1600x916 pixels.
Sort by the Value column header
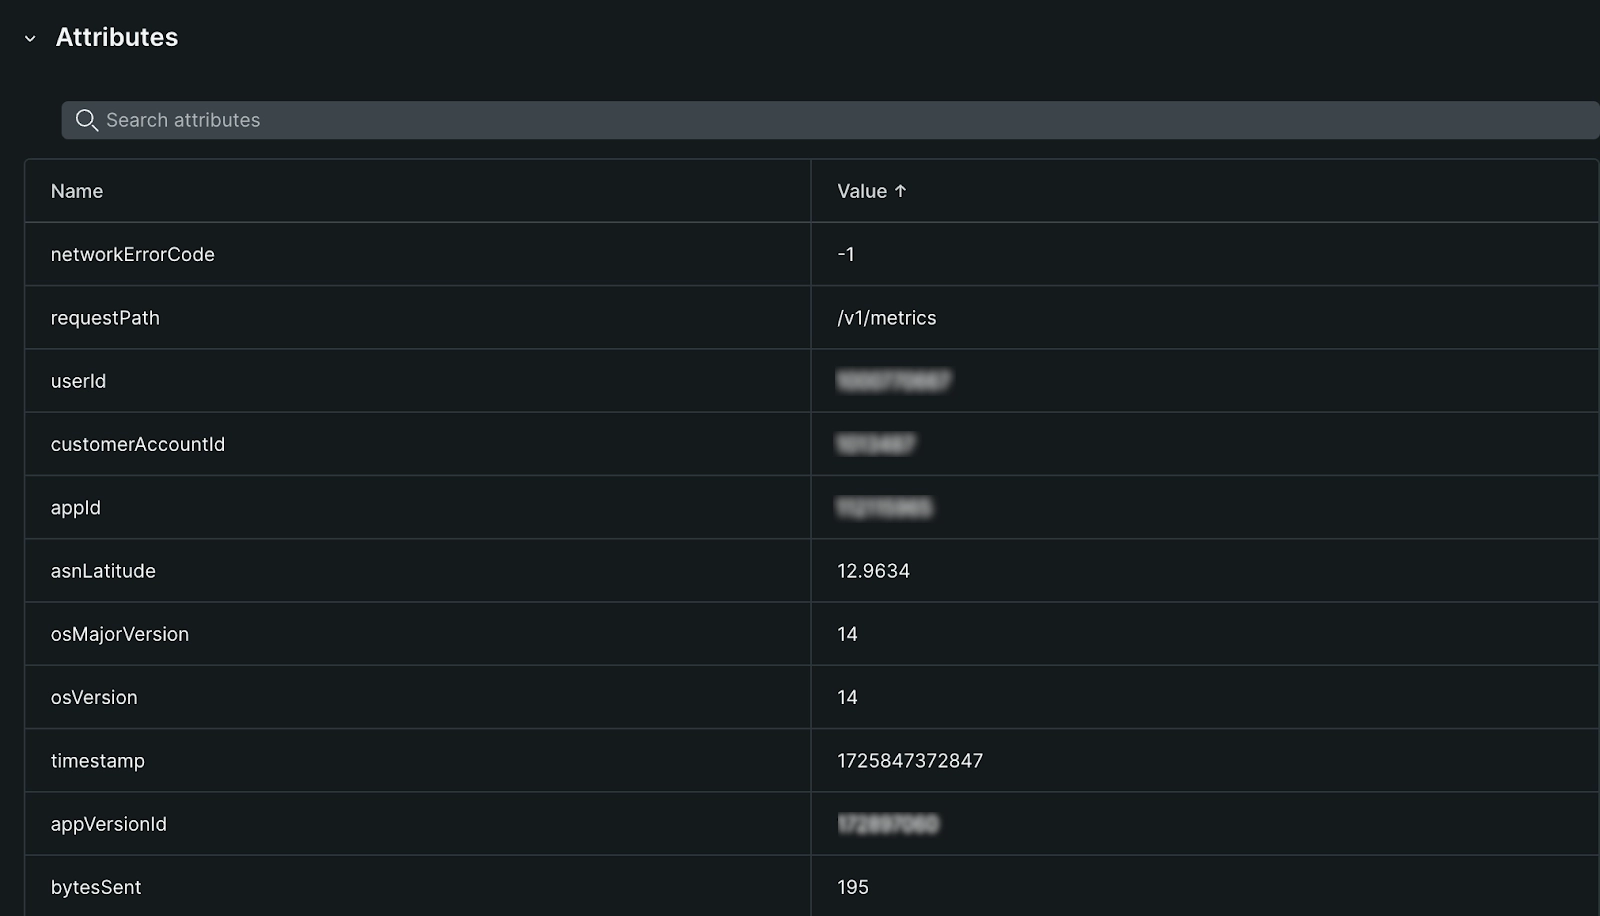pyautogui.click(x=861, y=190)
